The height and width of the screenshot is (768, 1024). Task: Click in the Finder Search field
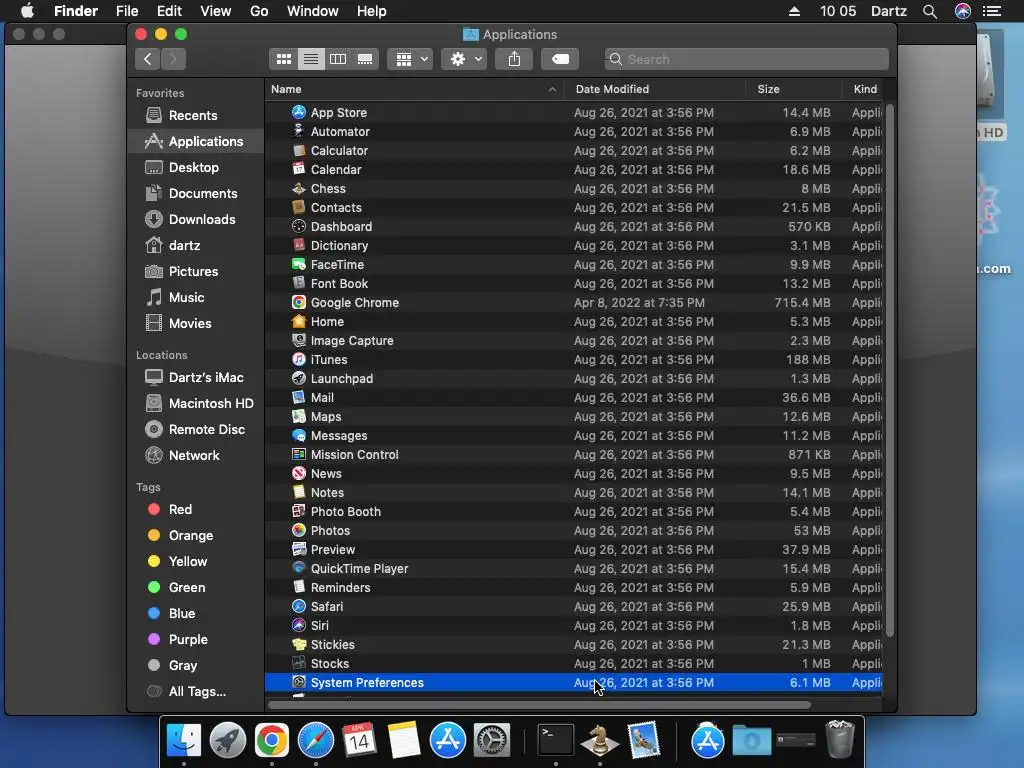746,59
